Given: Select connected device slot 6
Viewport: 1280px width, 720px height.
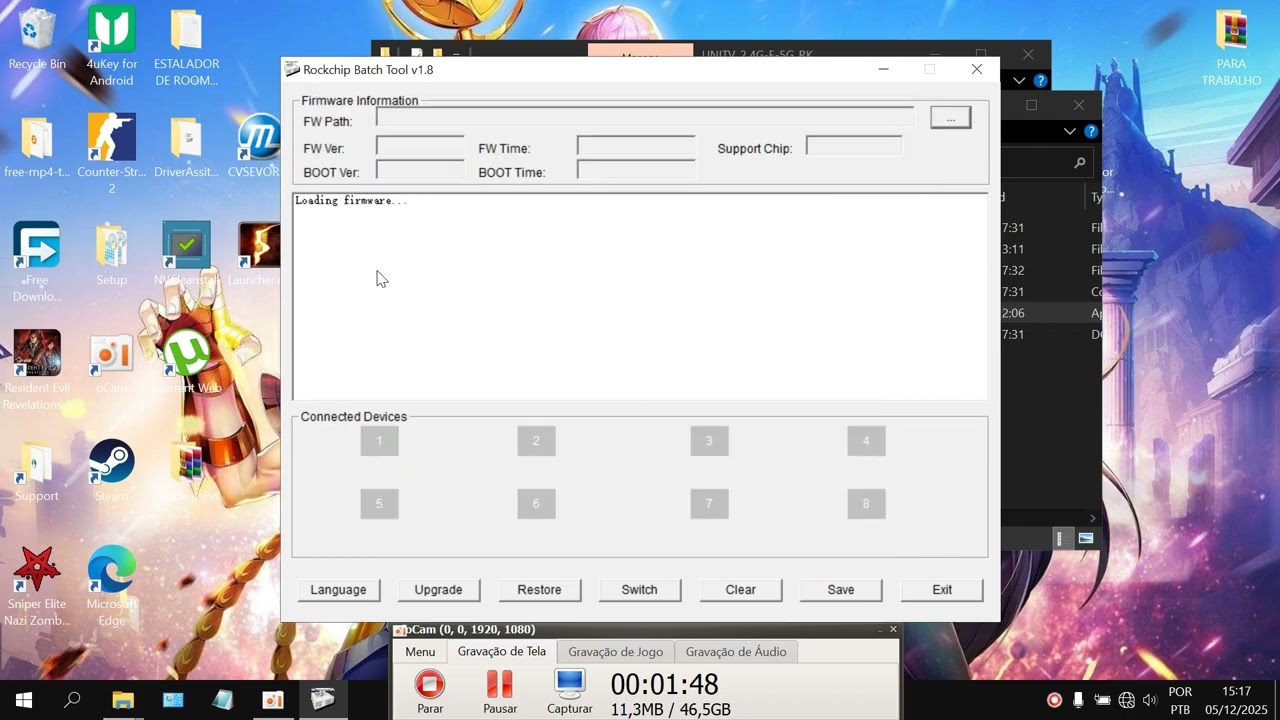Looking at the screenshot, I should pos(536,504).
